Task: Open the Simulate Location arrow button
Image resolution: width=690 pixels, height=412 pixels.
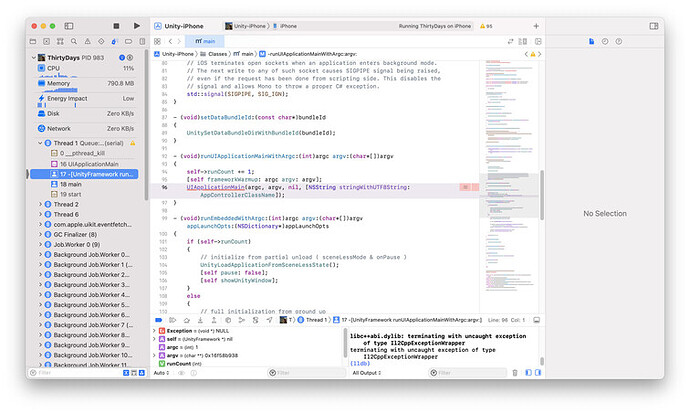Action: click(269, 320)
